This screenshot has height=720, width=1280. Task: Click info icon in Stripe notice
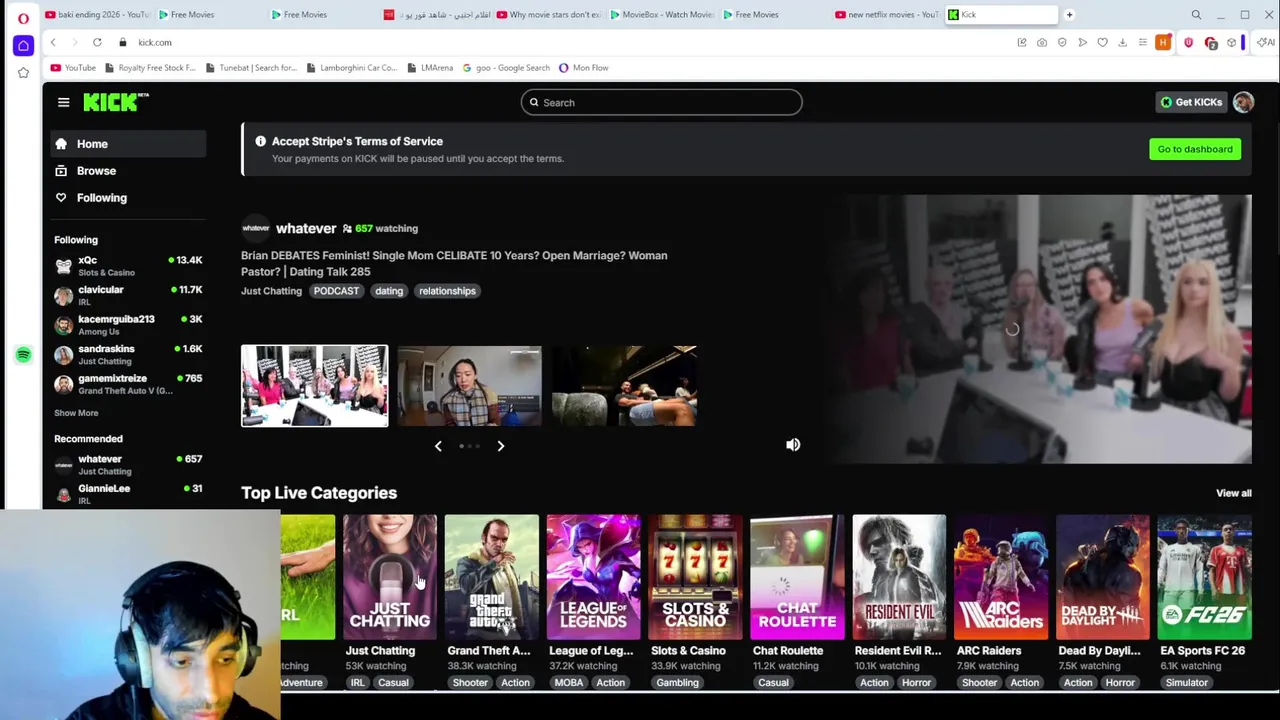pyautogui.click(x=260, y=141)
